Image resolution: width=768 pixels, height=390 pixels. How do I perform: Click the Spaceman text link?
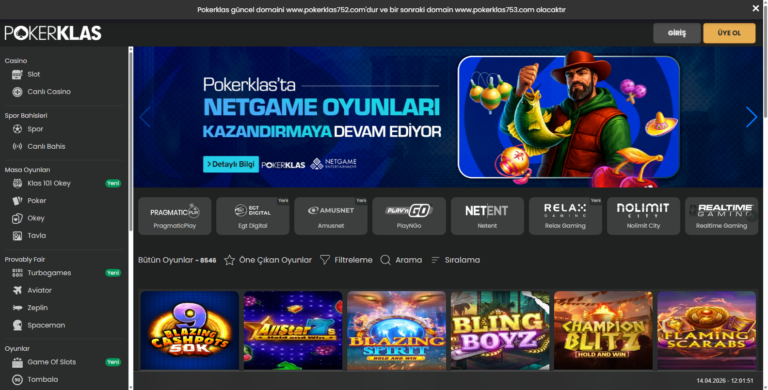pos(46,325)
